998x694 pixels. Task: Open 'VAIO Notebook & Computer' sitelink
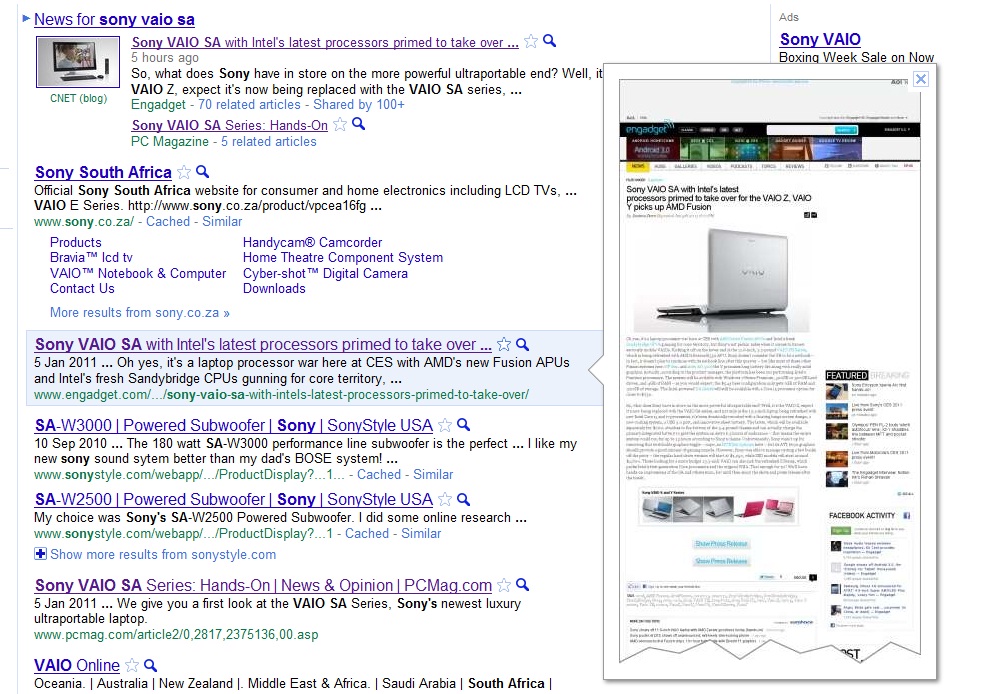coord(138,274)
